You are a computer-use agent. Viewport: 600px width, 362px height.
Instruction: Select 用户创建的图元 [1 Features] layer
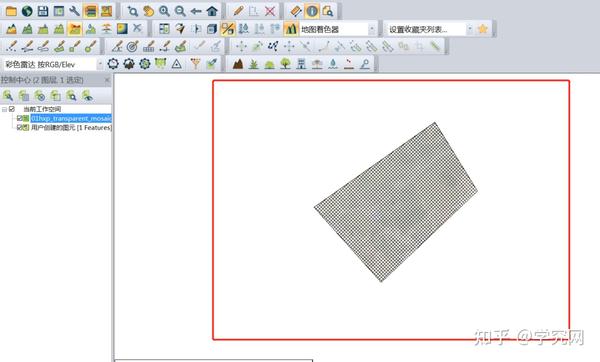(71, 127)
